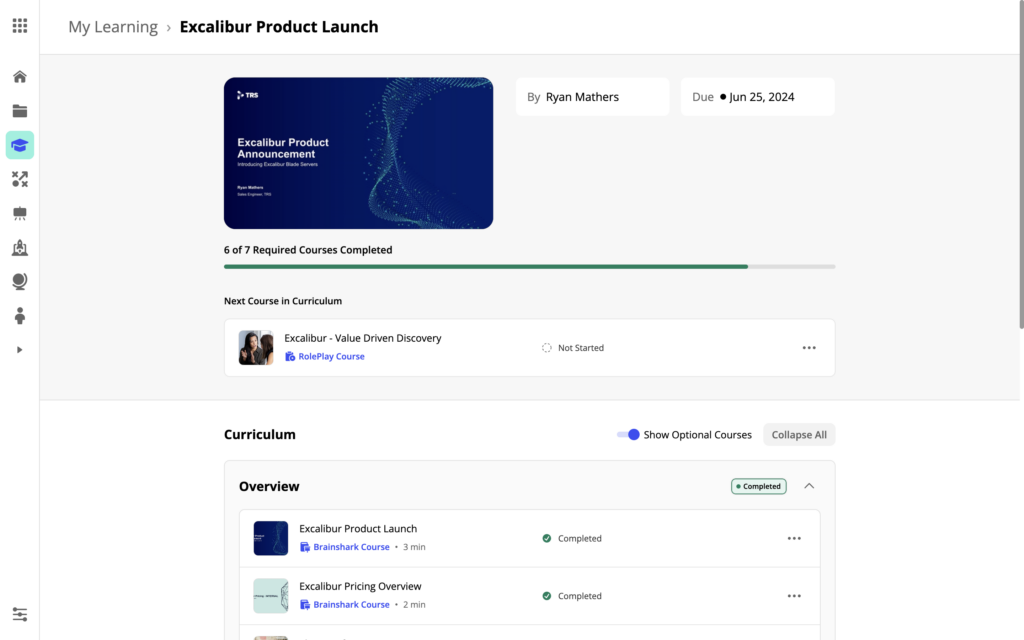1024x640 pixels.
Task: Click the RolePlay Course label
Action: tap(331, 357)
